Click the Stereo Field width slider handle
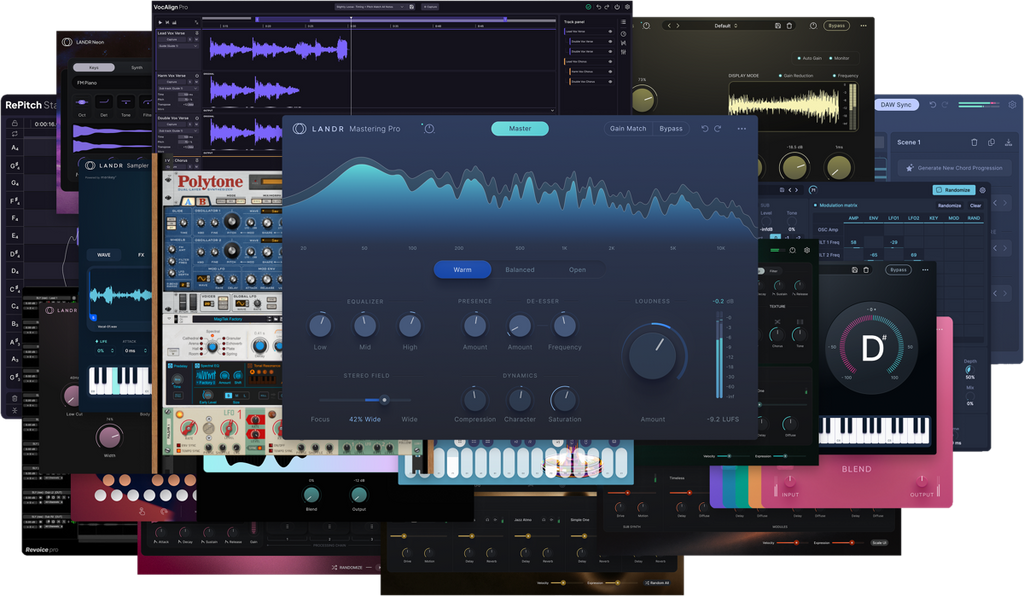 384,400
